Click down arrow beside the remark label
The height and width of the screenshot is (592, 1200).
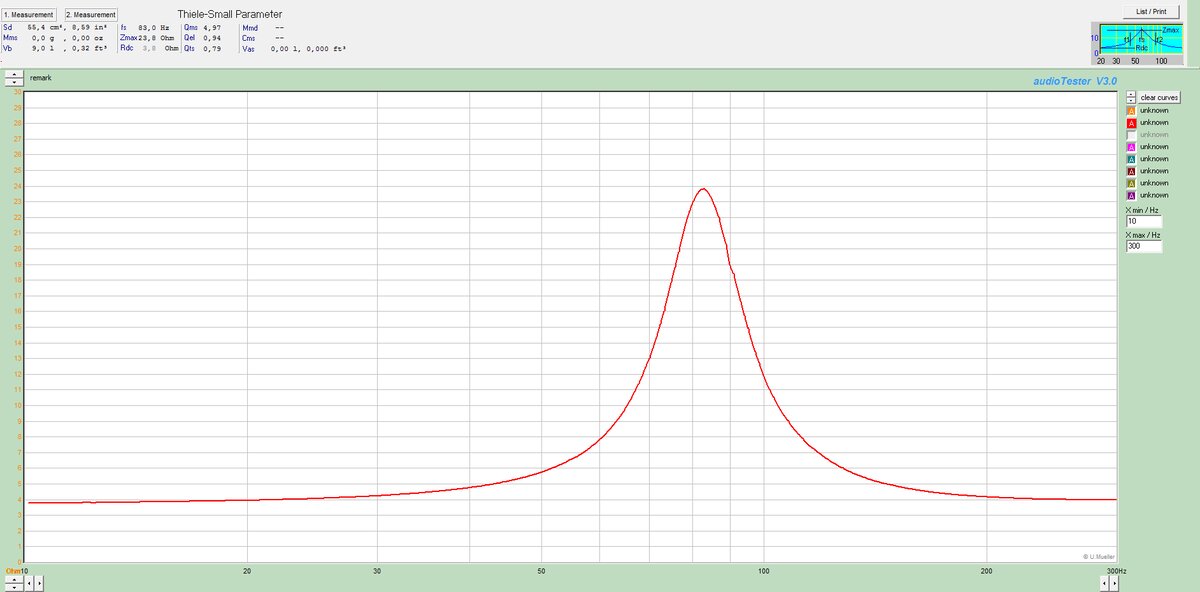pos(14,81)
